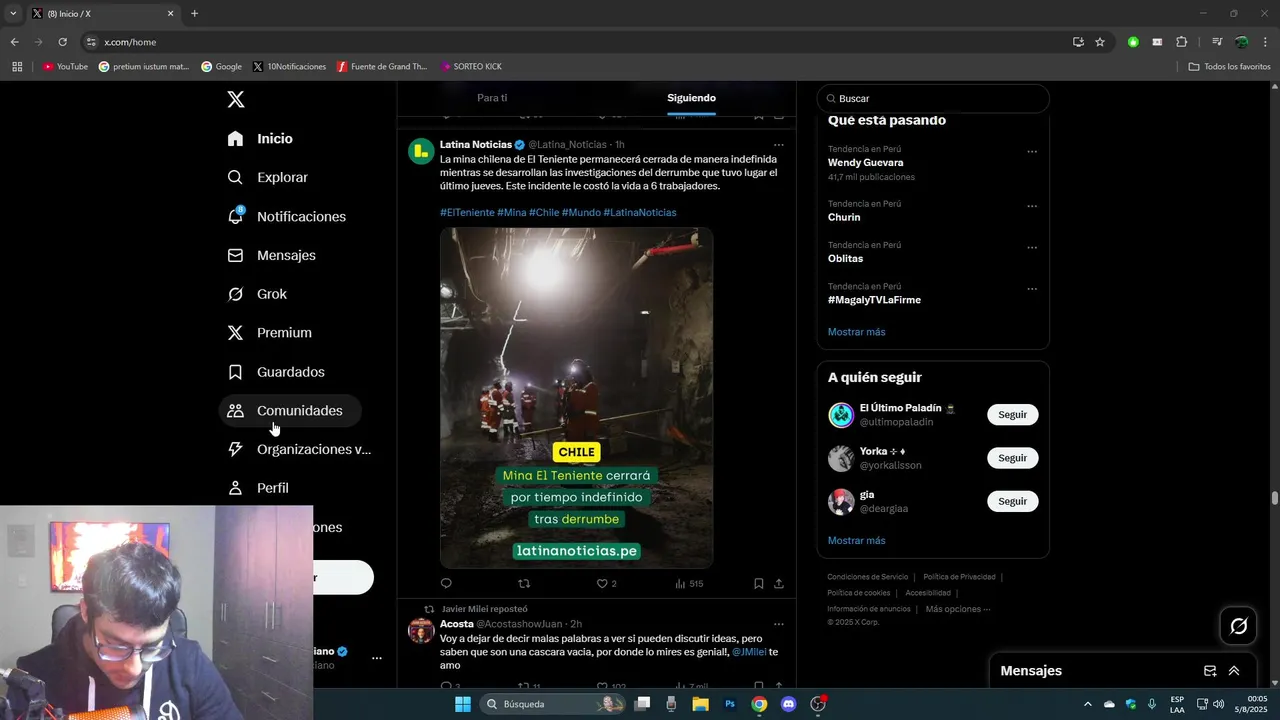Open Inicio from the sidebar
The image size is (1280, 720).
pyautogui.click(x=260, y=138)
